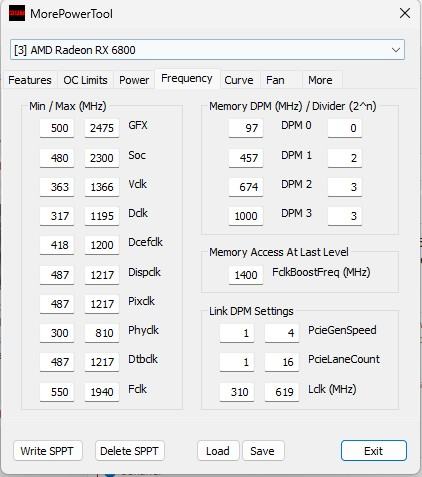Click the MorePowerTool app icon in title bar
Image resolution: width=422 pixels, height=477 pixels.
[17, 14]
